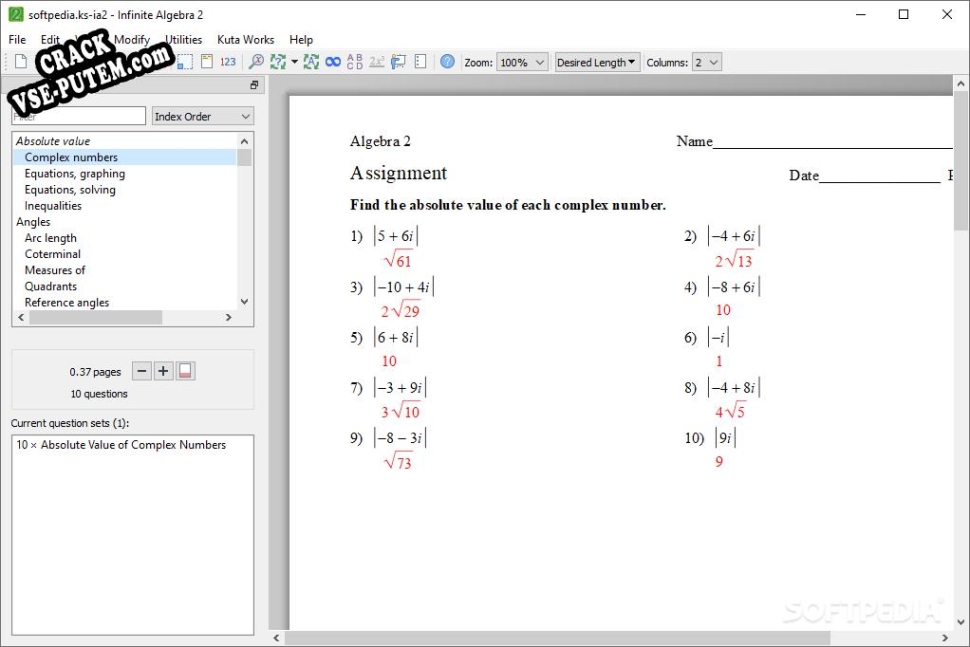This screenshot has width=970, height=647.
Task: Open the Desired Length dropdown
Action: click(596, 62)
